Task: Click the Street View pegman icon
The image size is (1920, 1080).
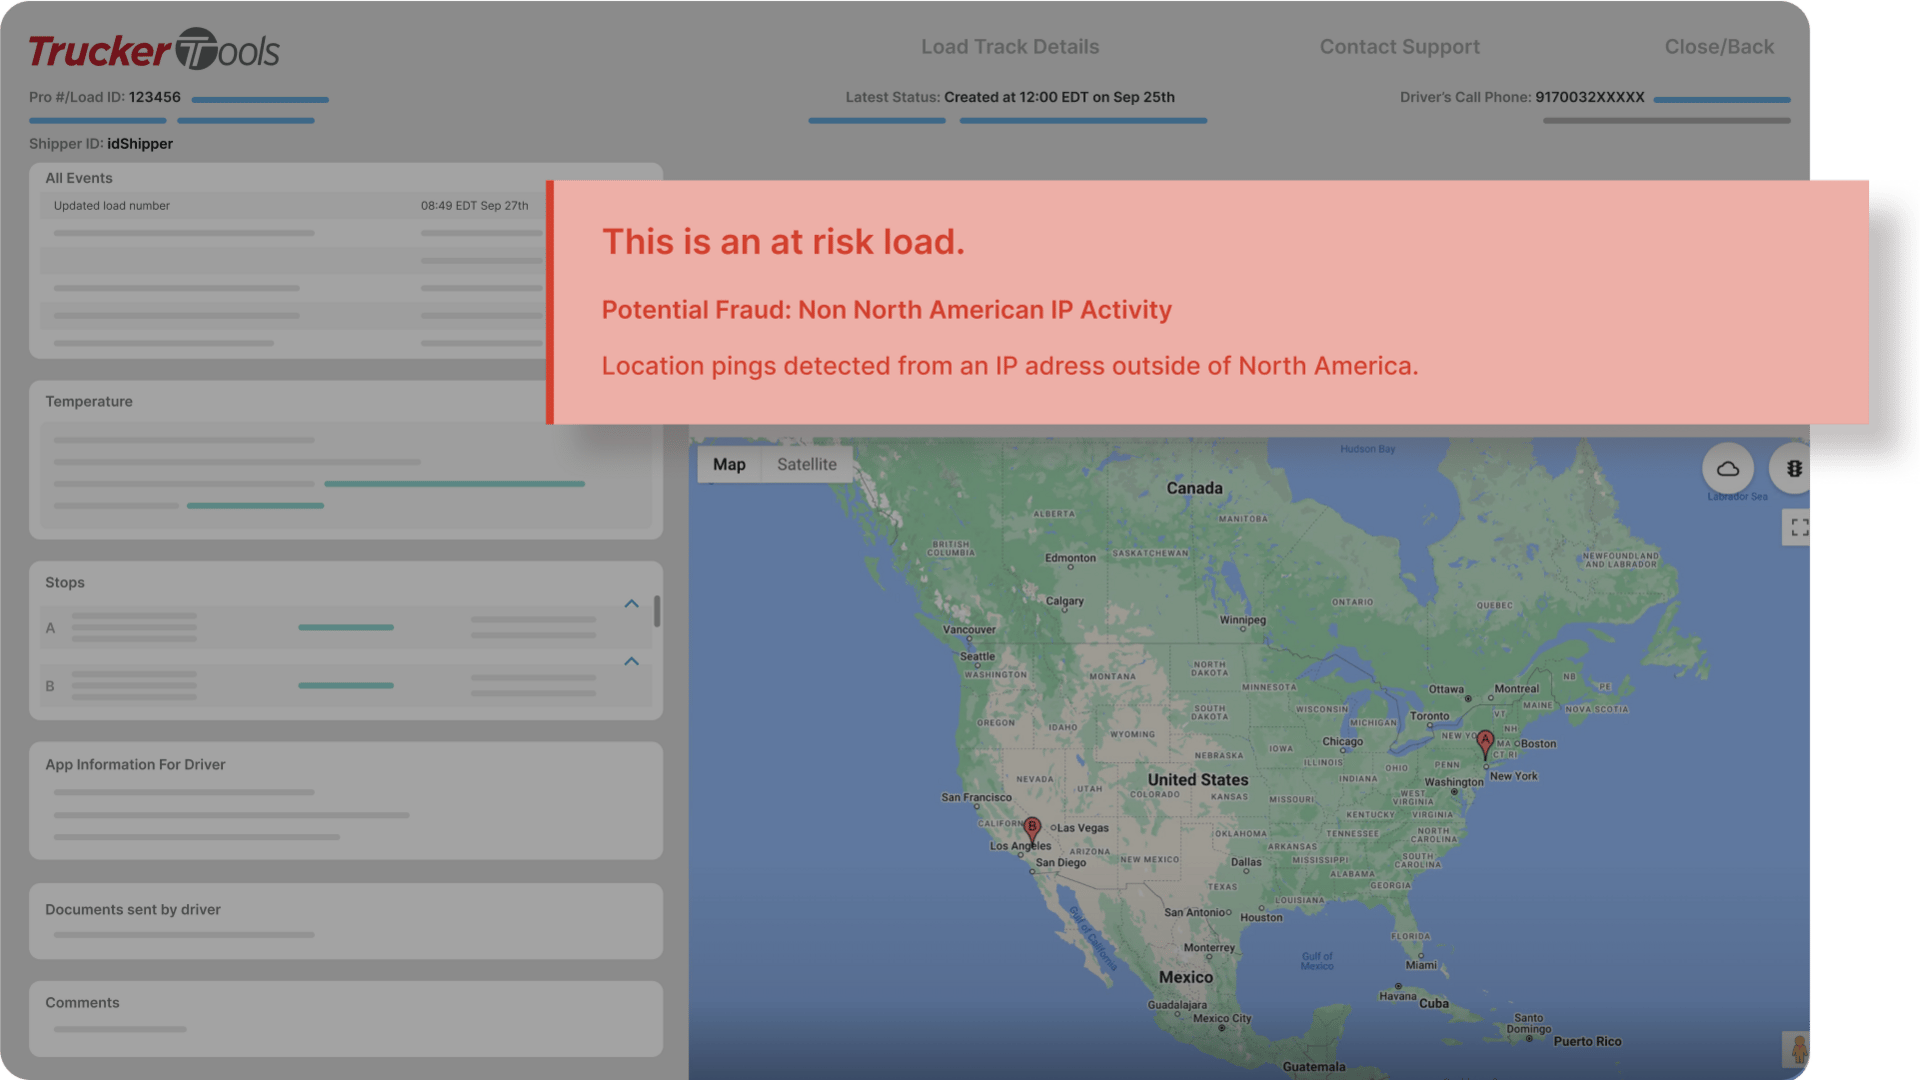Action: click(1797, 1050)
